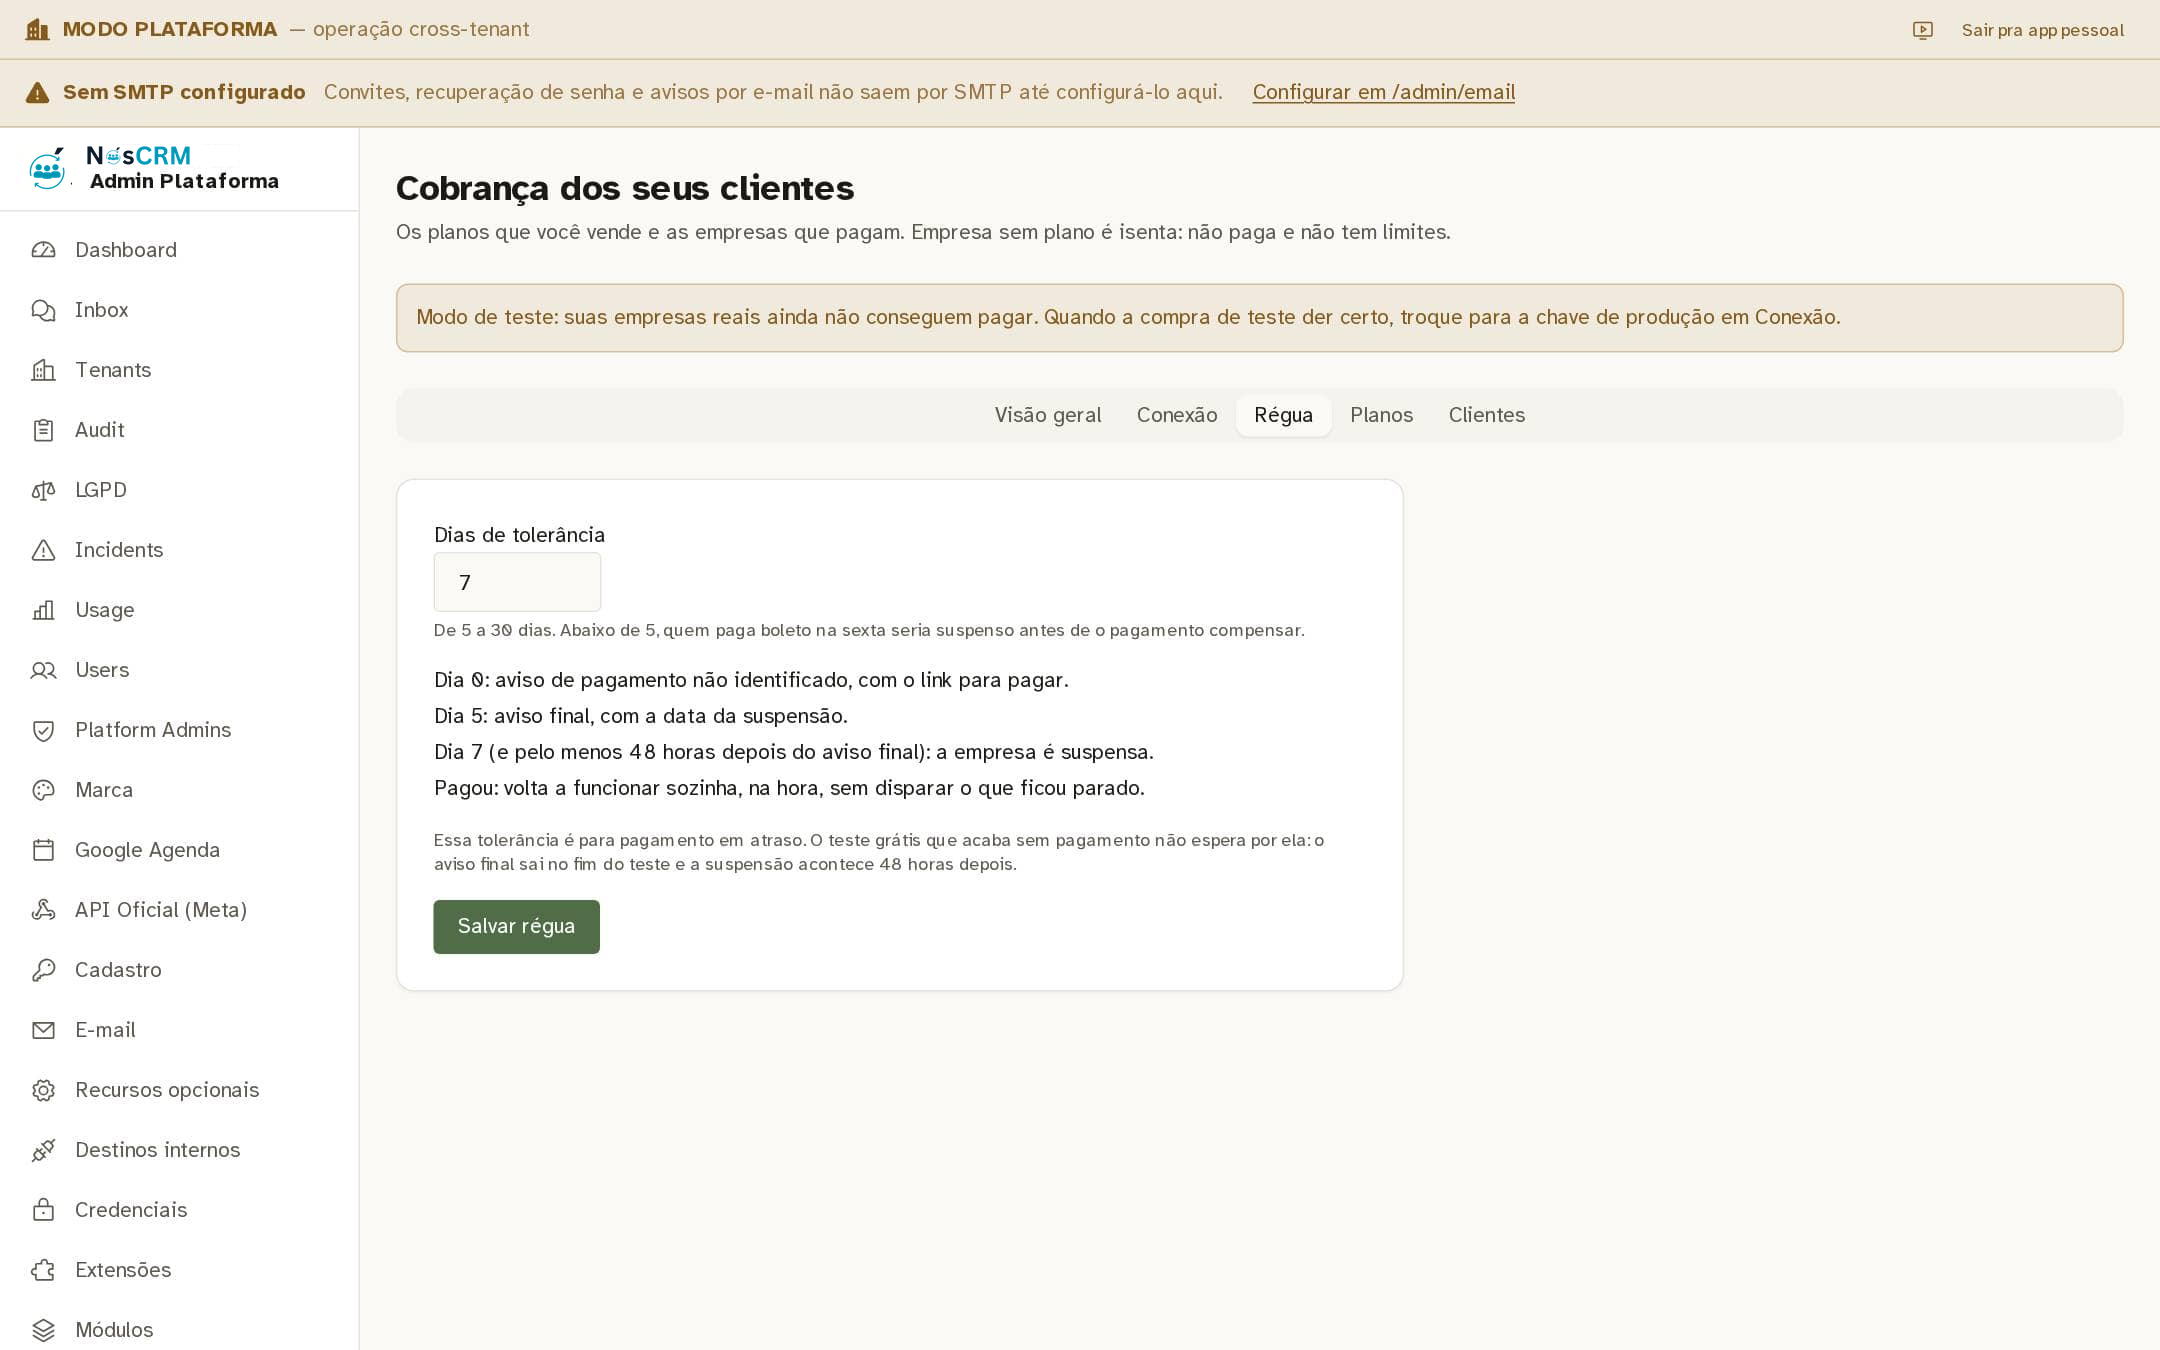Click the MODO PLATAFORMA building icon
This screenshot has height=1350, width=2160.
coord(37,29)
